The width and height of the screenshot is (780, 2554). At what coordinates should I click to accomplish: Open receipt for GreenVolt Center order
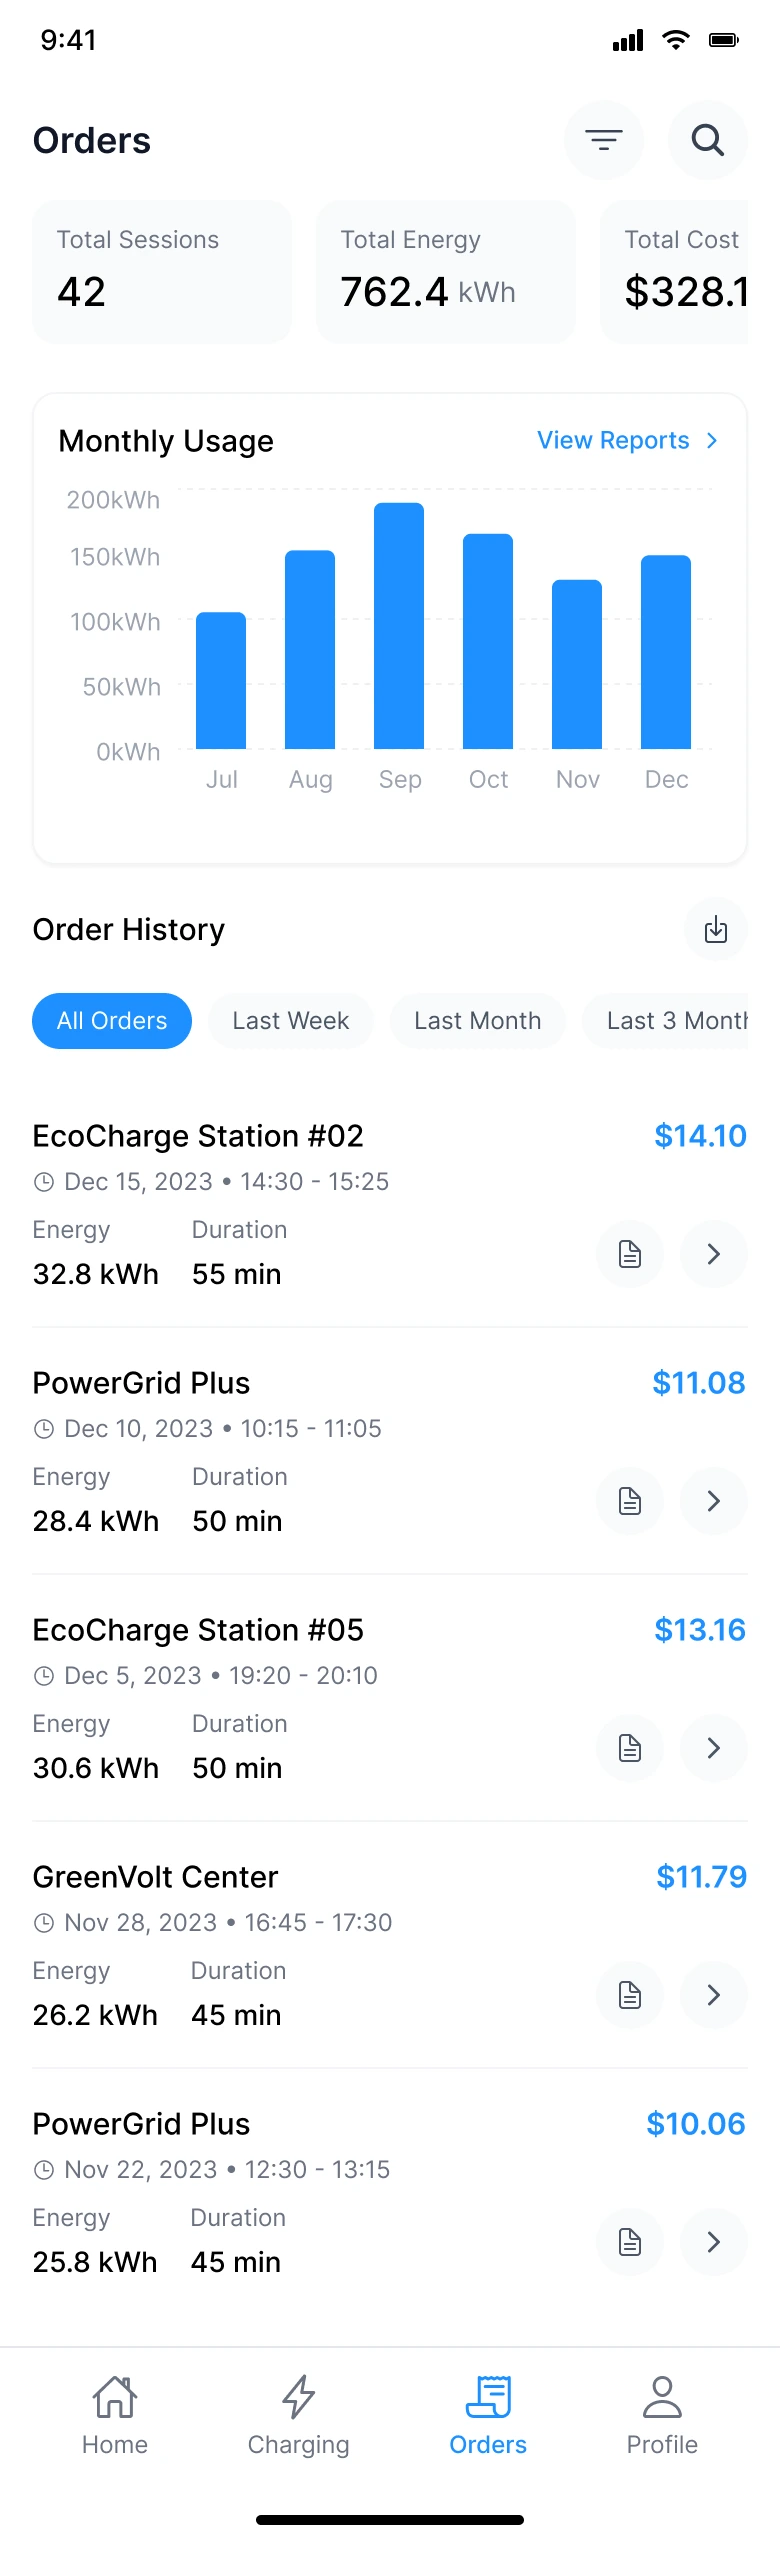pos(629,1995)
